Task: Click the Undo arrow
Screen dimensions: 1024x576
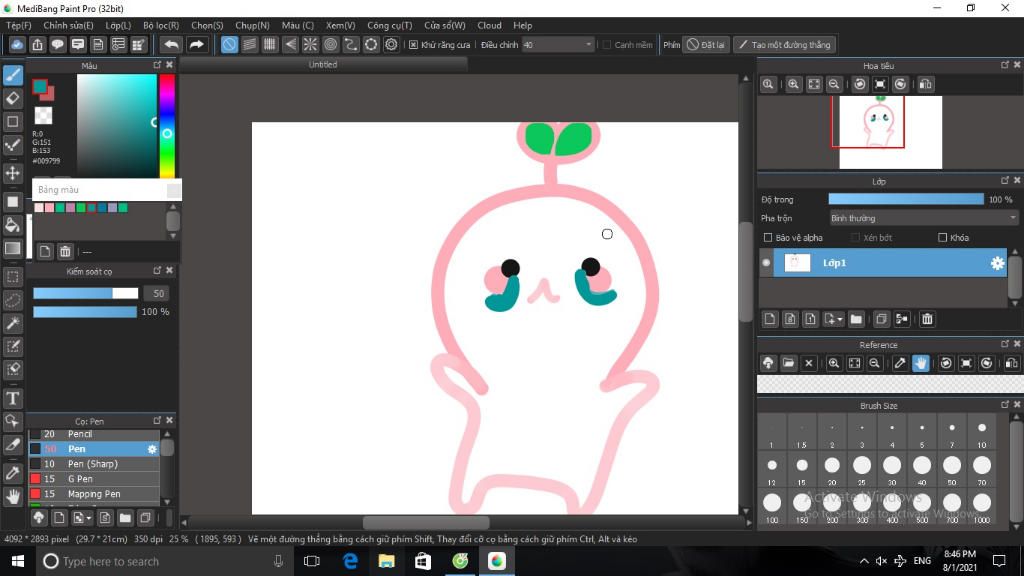Action: [171, 44]
